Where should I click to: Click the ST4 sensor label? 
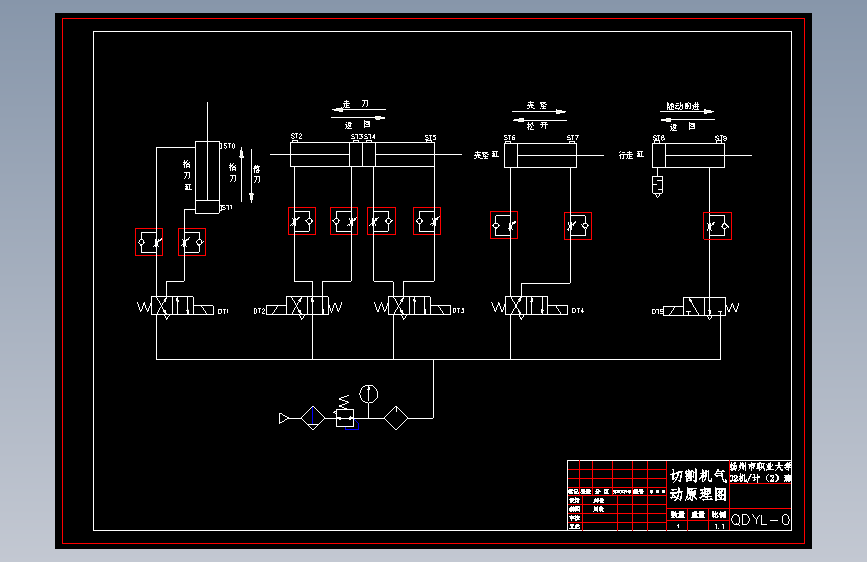[370, 137]
